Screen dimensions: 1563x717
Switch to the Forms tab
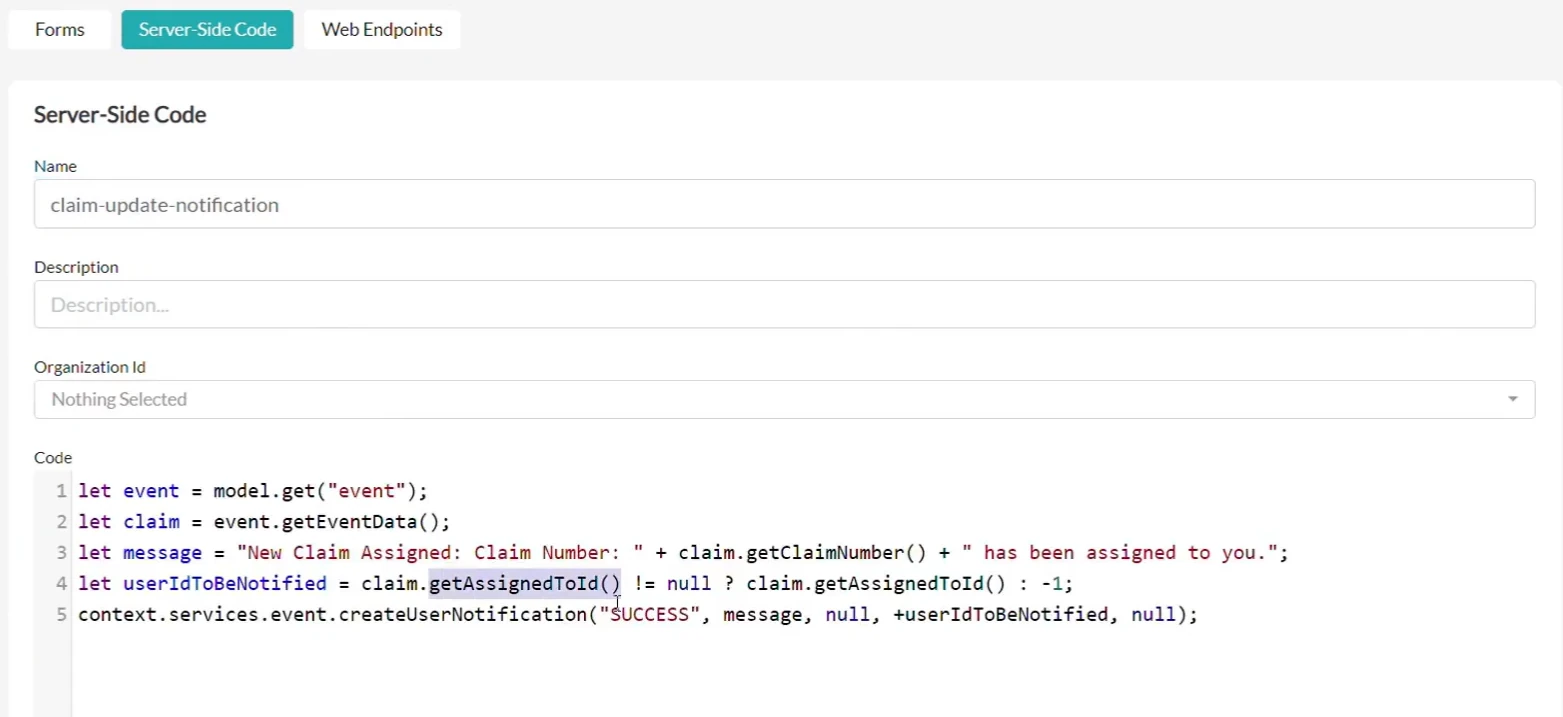pos(59,30)
